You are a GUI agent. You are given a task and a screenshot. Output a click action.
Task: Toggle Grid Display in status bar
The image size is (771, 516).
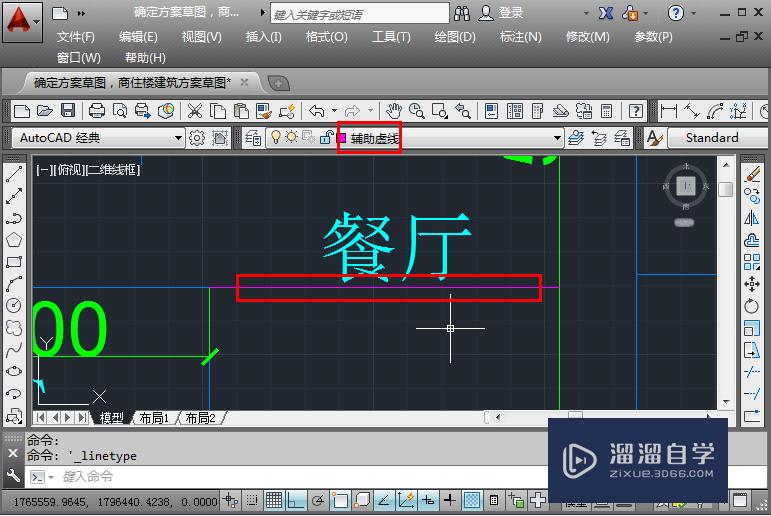coord(274,500)
